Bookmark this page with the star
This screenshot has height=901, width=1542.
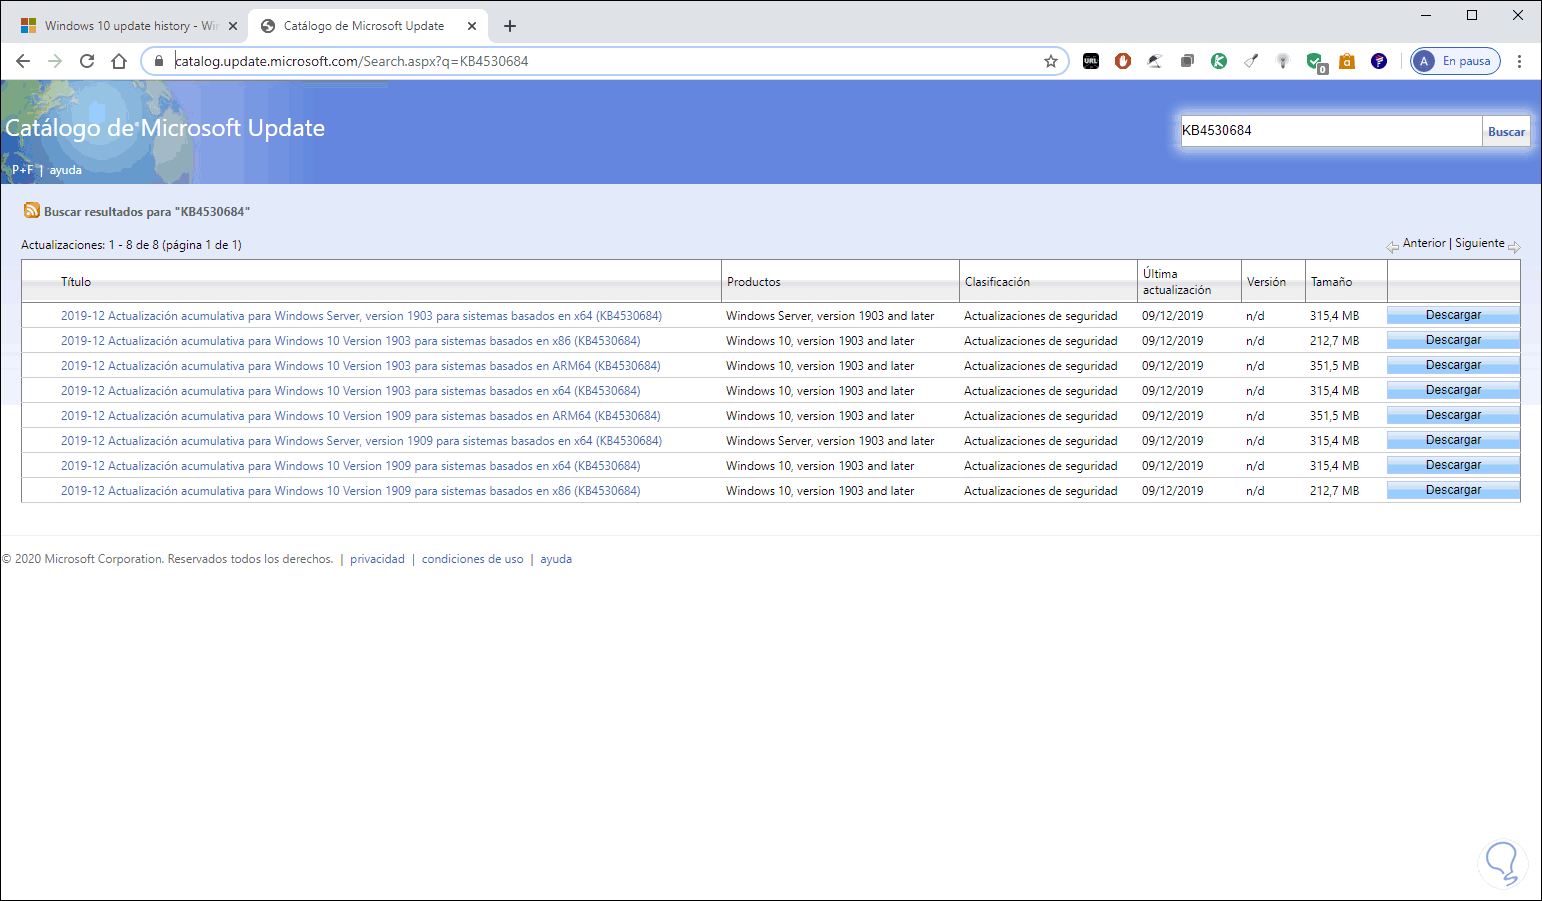(x=1051, y=61)
